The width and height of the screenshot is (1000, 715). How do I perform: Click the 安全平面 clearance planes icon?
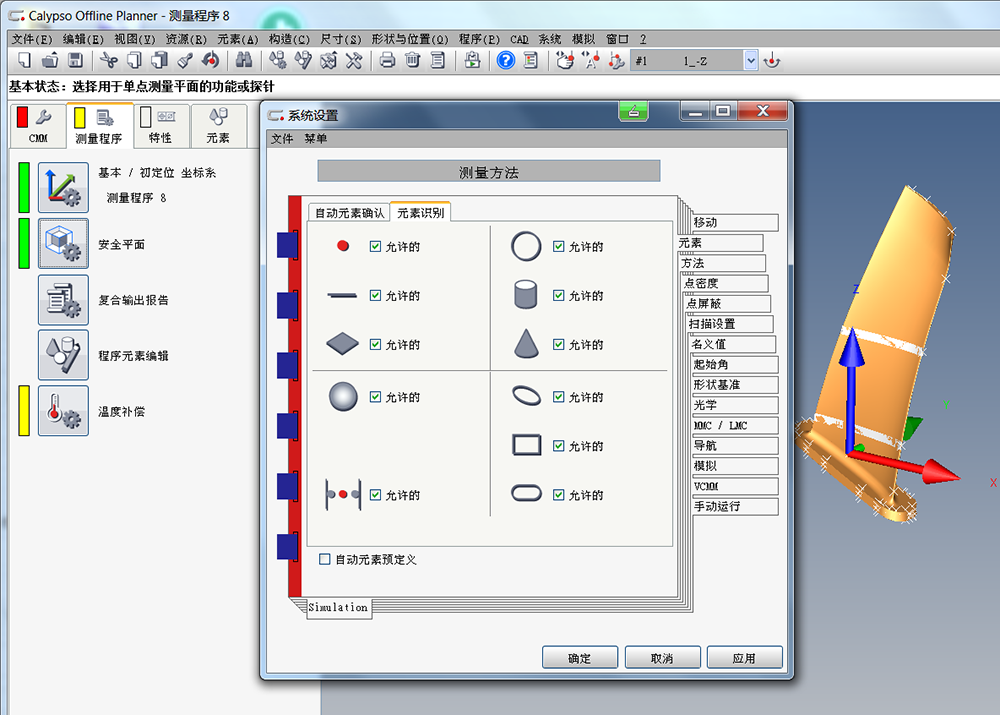(x=63, y=244)
